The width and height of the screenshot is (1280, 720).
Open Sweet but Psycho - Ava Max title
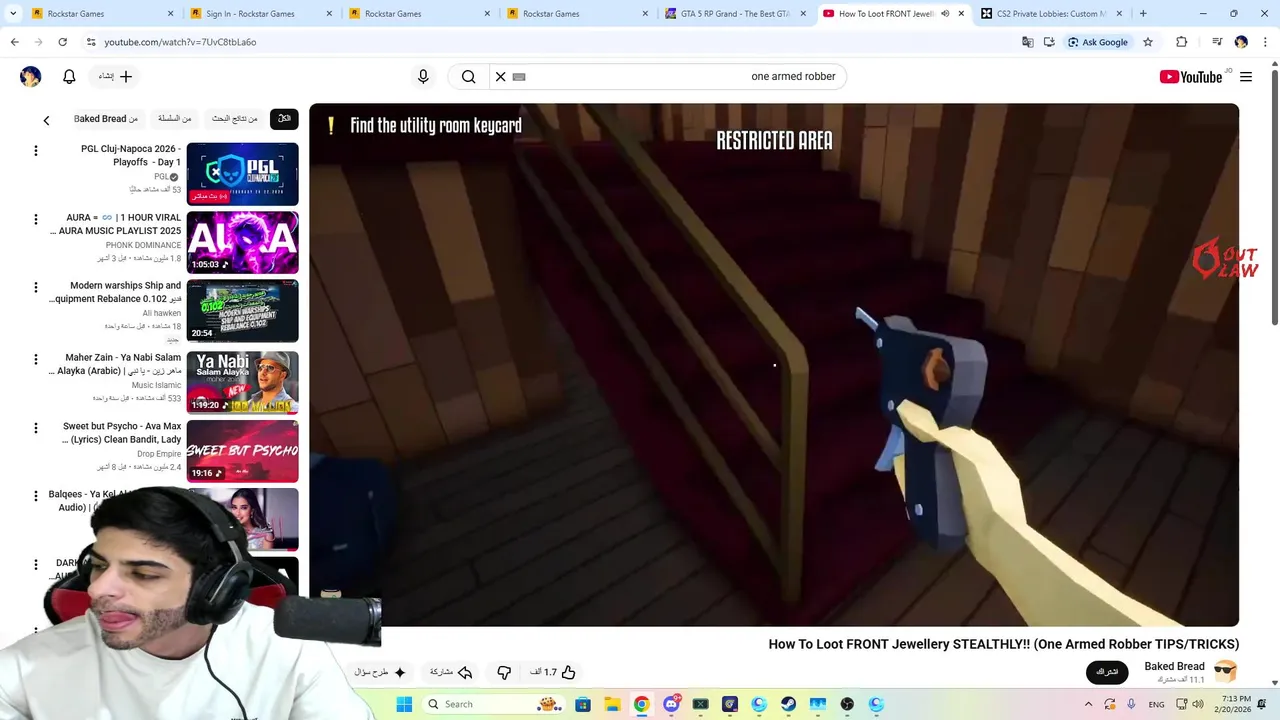coord(121,433)
